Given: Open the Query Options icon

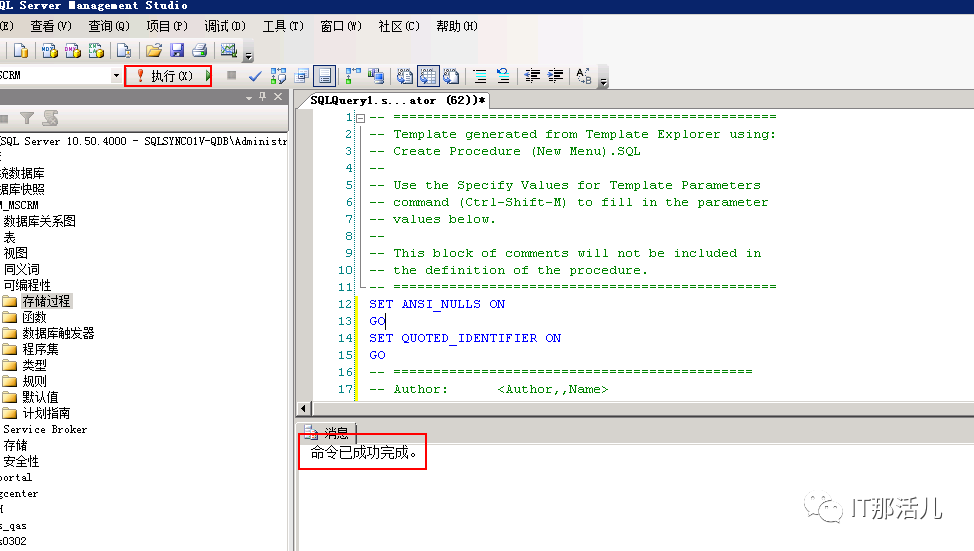Looking at the screenshot, I should [x=301, y=76].
